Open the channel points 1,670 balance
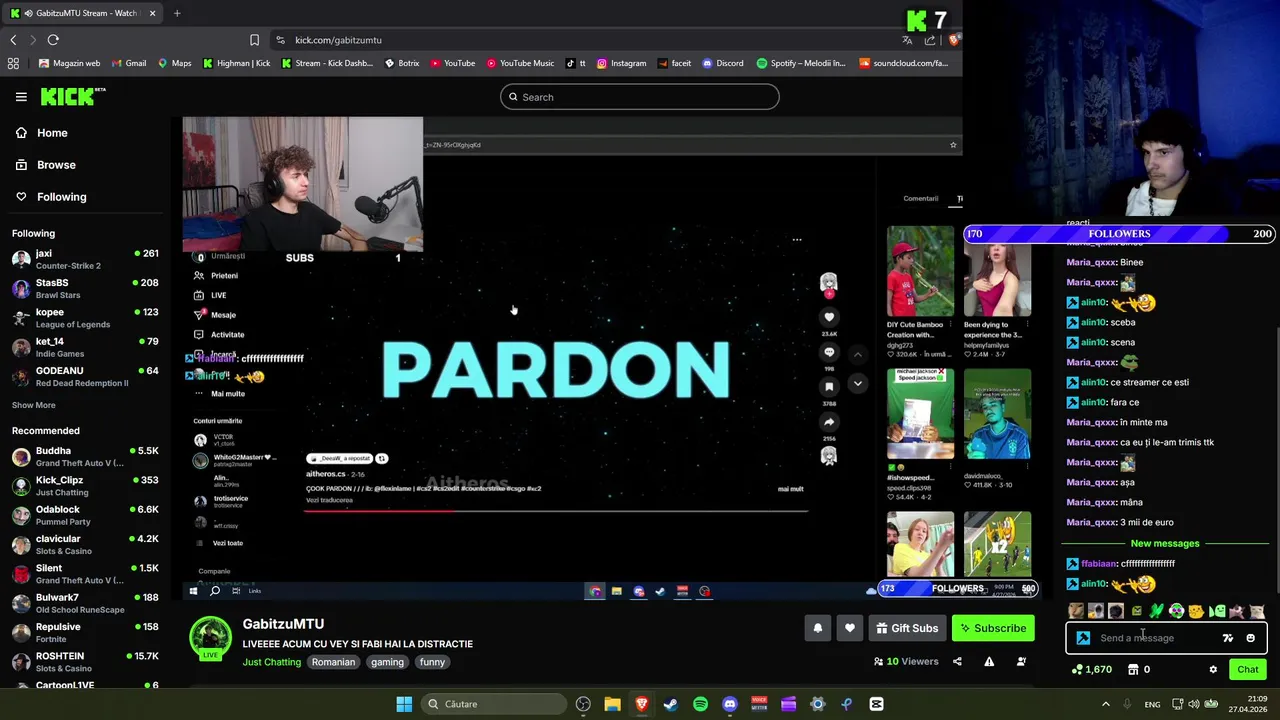The image size is (1280, 720). pos(1091,669)
